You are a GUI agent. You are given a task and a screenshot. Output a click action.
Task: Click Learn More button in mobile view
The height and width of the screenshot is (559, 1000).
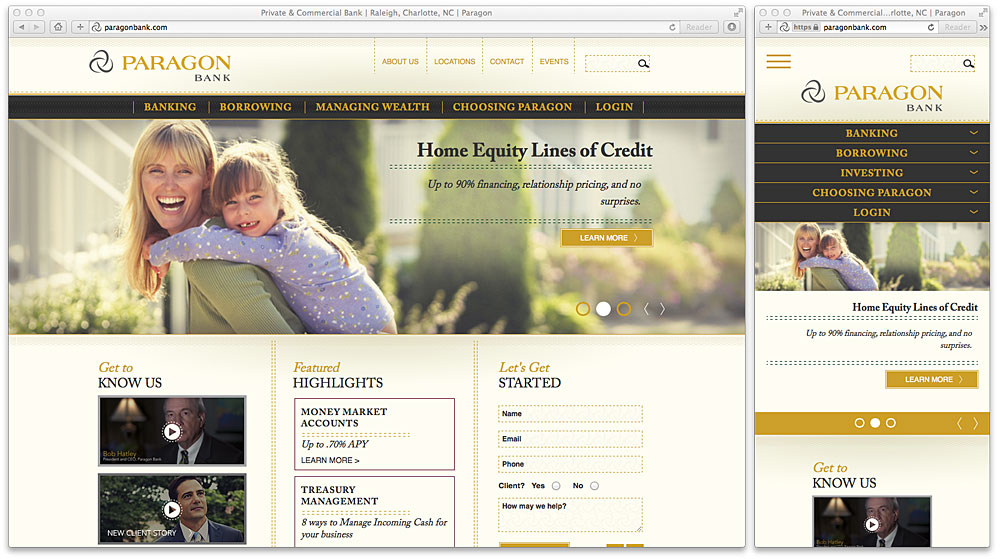[x=931, y=379]
